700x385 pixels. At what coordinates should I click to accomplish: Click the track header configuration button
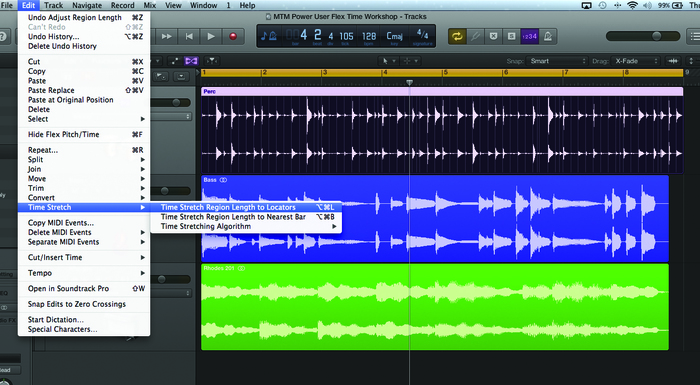(181, 76)
